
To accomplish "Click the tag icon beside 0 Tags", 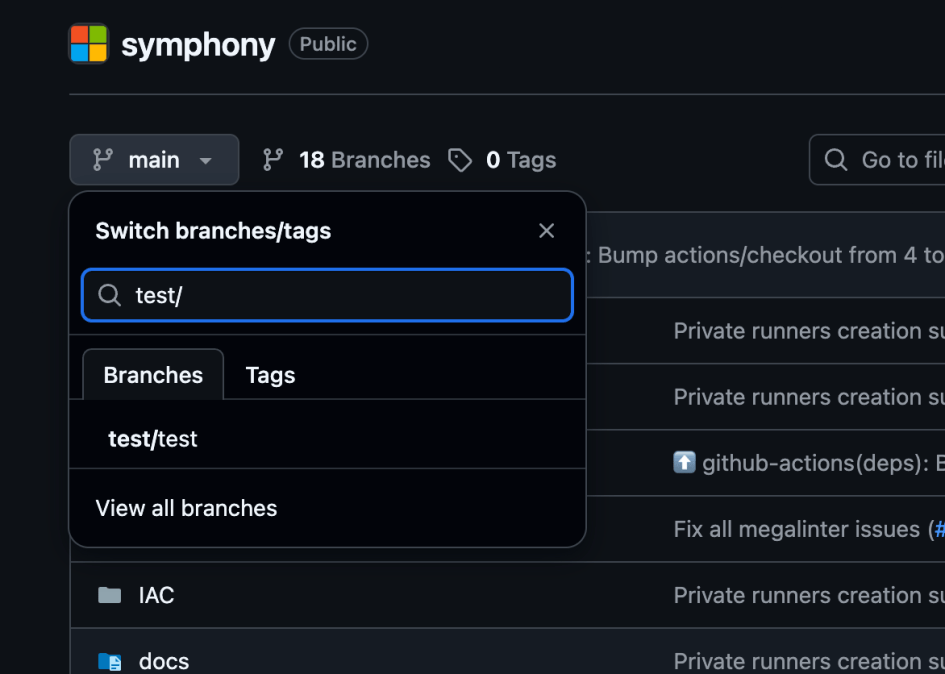I will coord(460,160).
